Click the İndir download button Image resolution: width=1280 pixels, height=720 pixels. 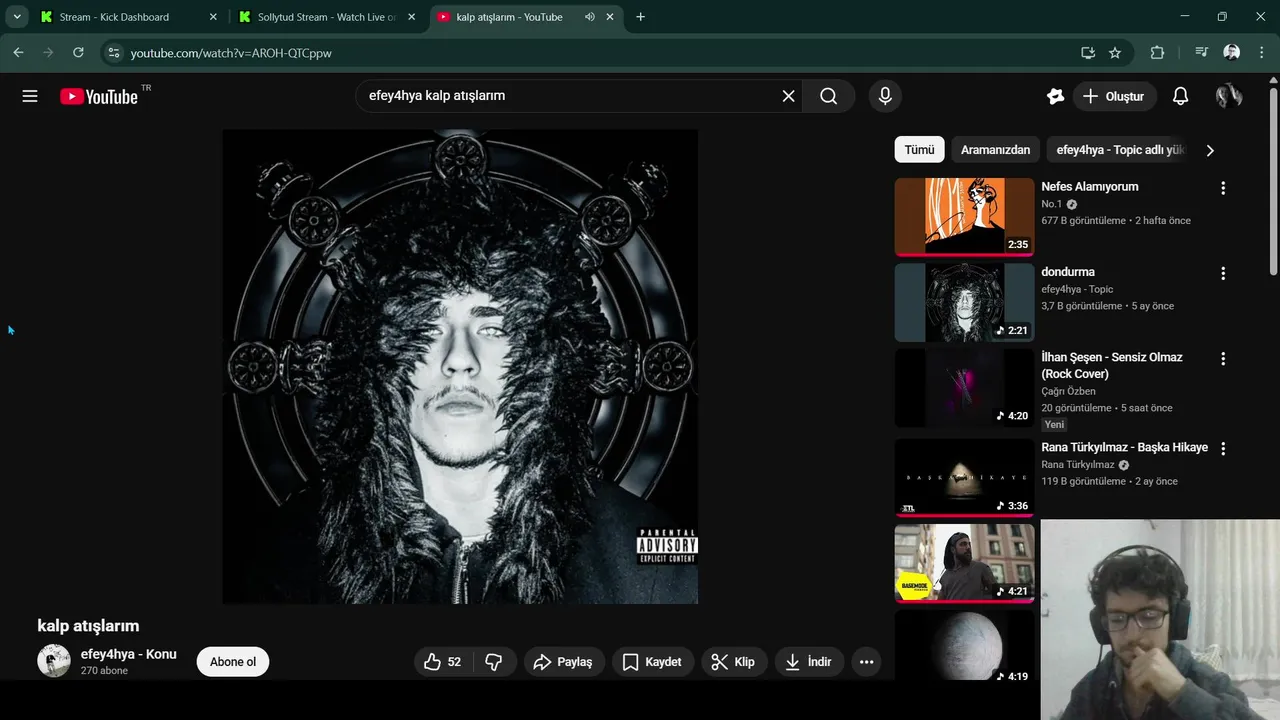tap(809, 662)
